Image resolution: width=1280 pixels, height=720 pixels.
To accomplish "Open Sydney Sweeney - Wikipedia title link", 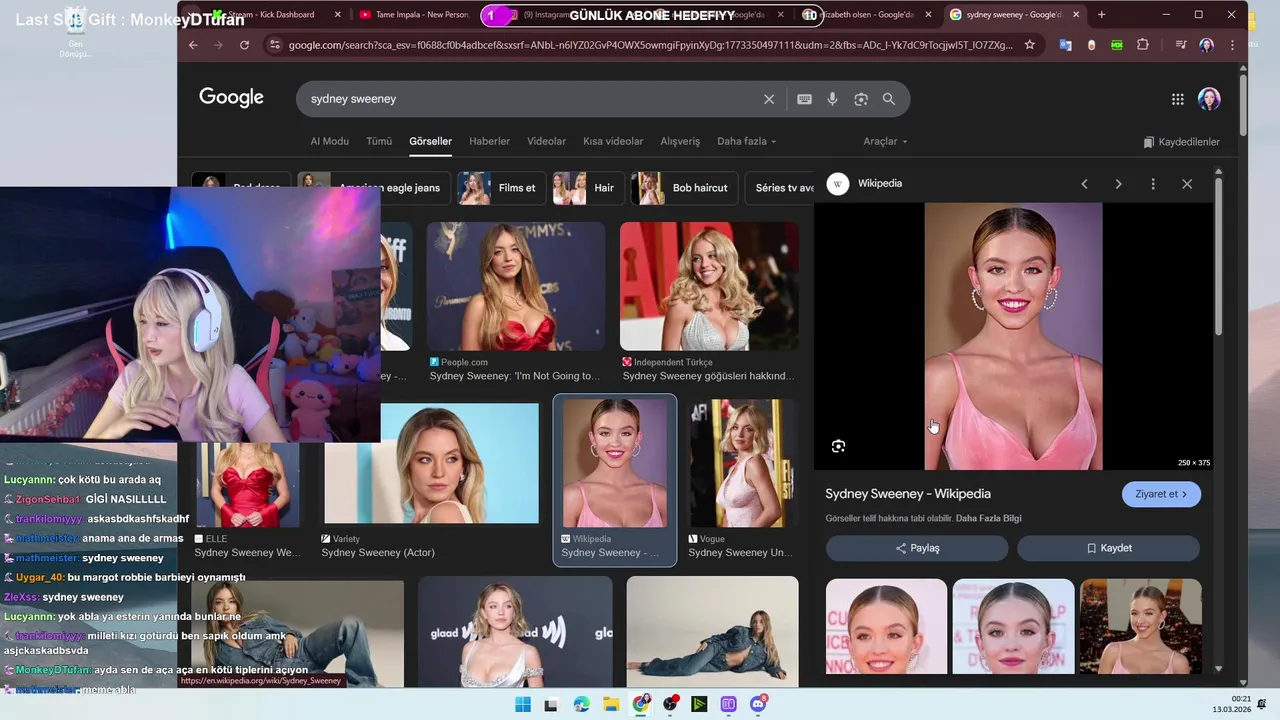I will (x=908, y=494).
